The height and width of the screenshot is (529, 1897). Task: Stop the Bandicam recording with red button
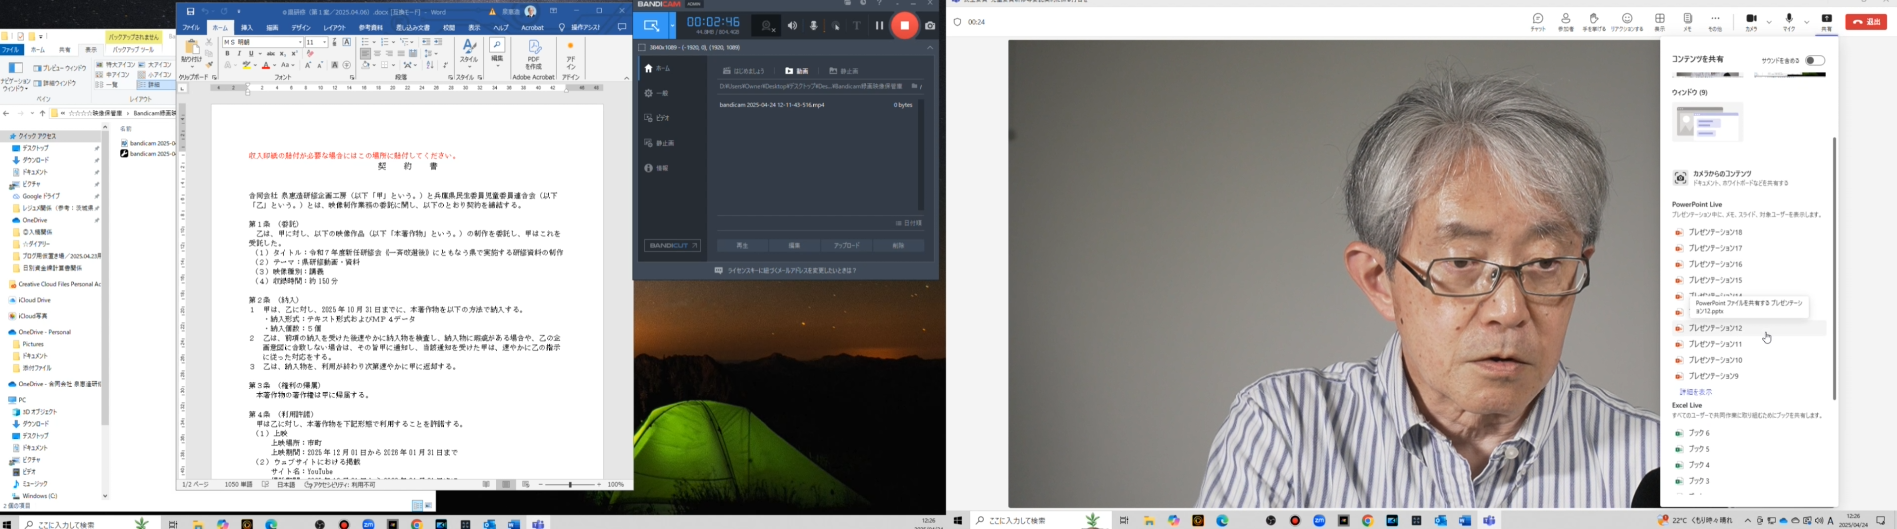[905, 25]
